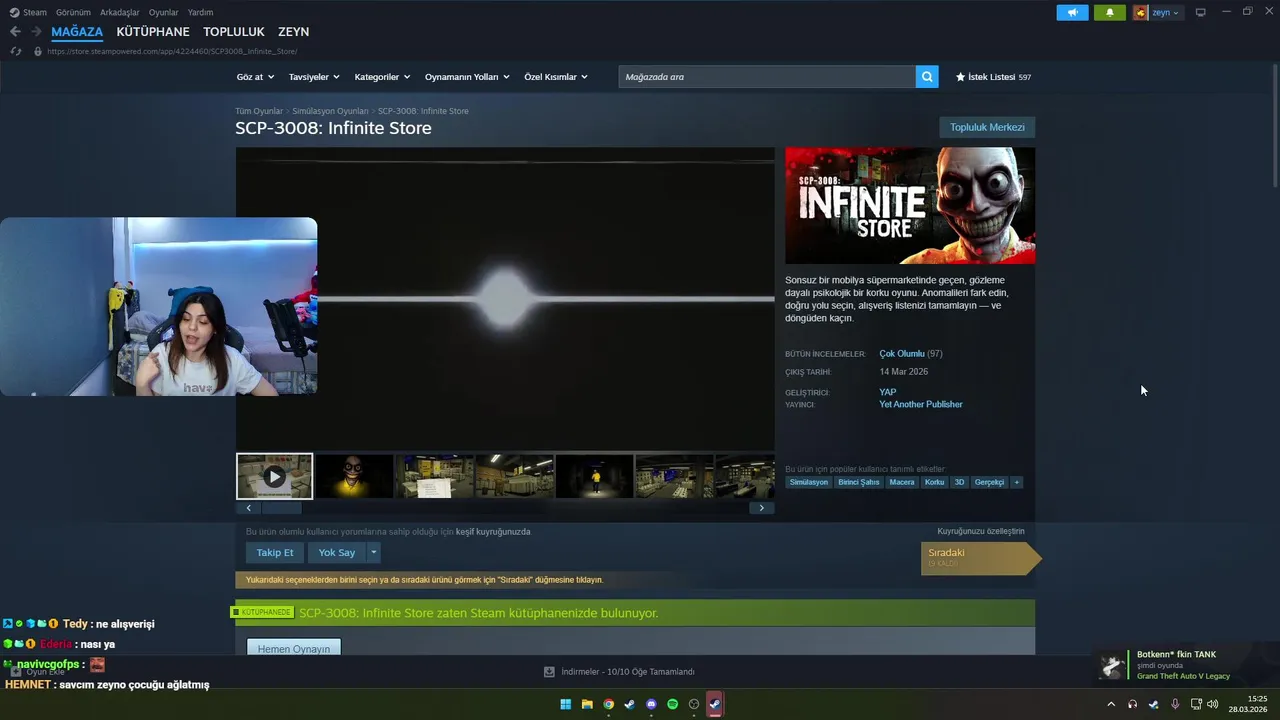Expand the Kategoriler dropdown
The width and height of the screenshot is (1280, 720).
(x=382, y=77)
